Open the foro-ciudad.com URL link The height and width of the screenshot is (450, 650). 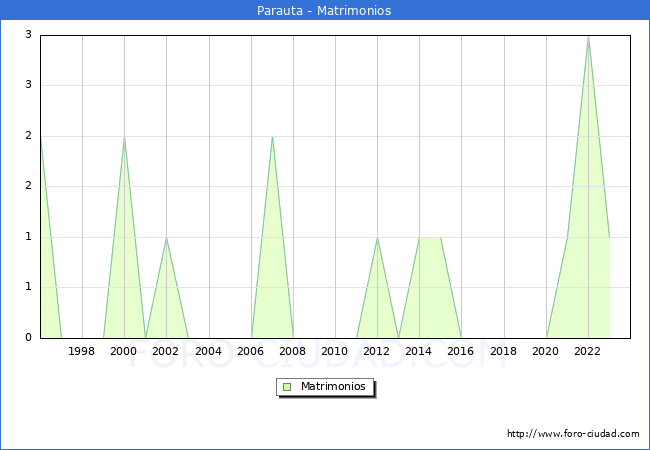573,434
